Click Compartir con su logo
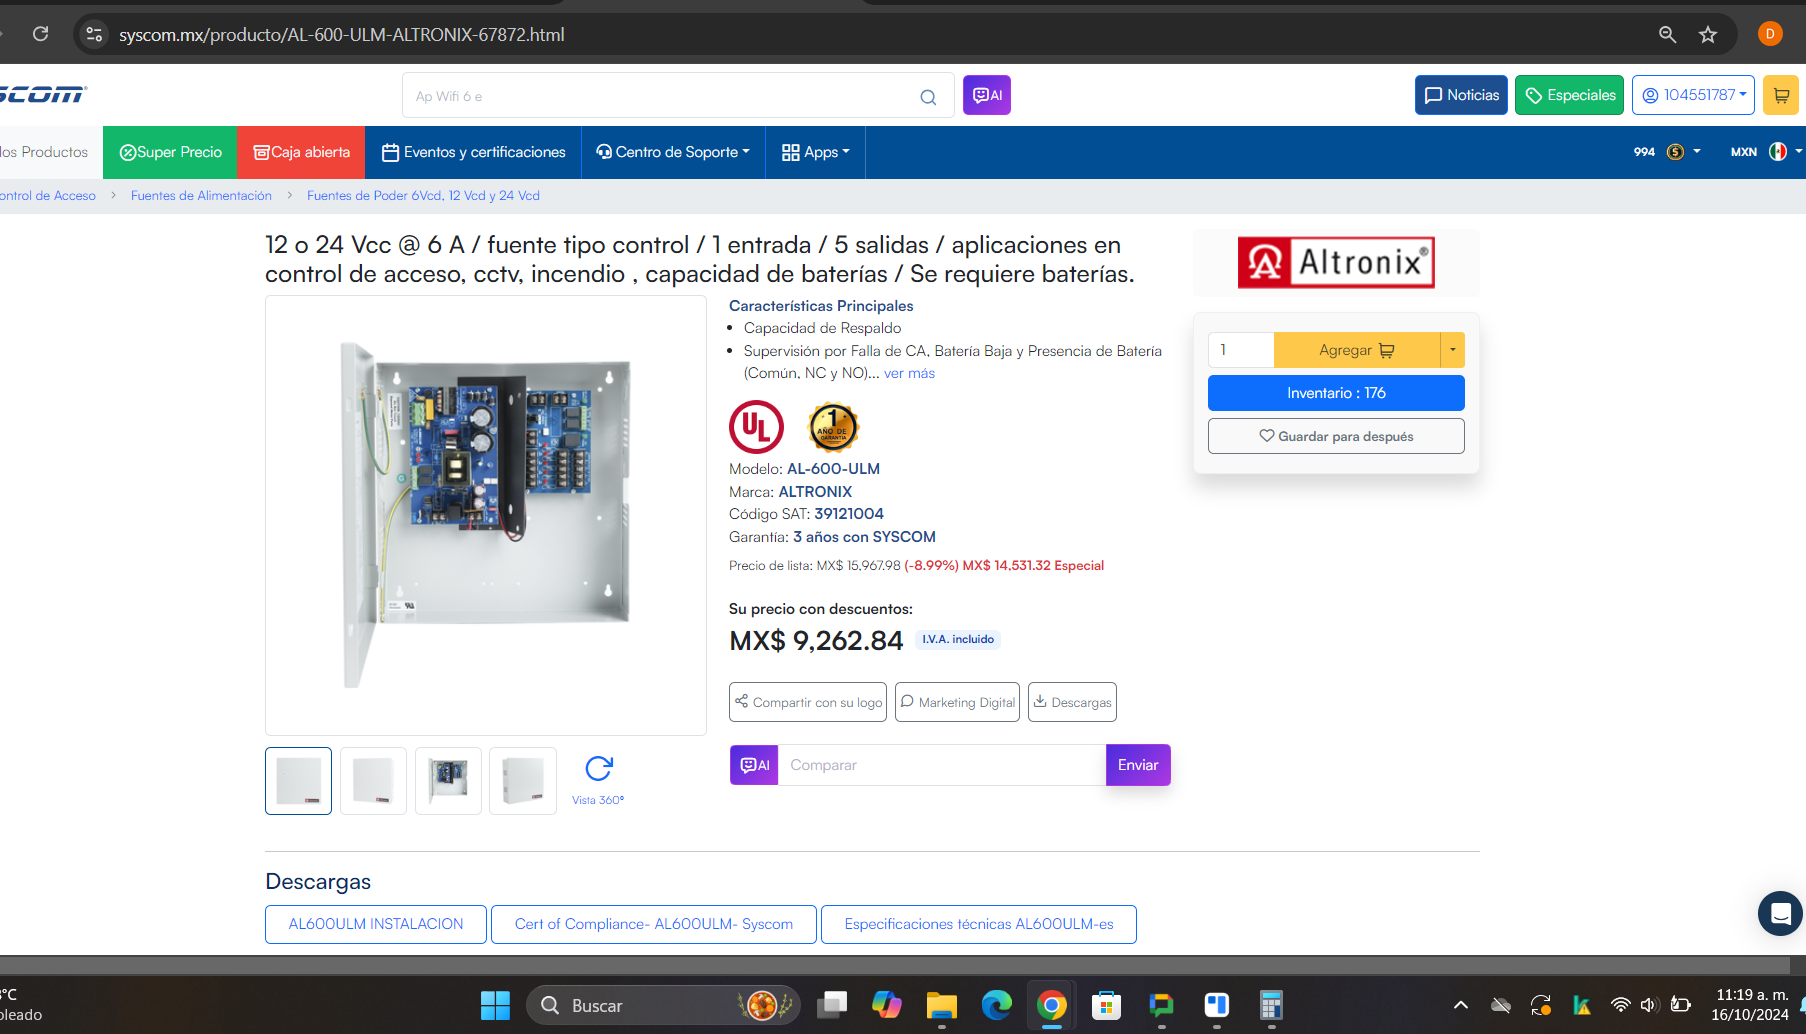Image resolution: width=1806 pixels, height=1034 pixels. (x=808, y=702)
